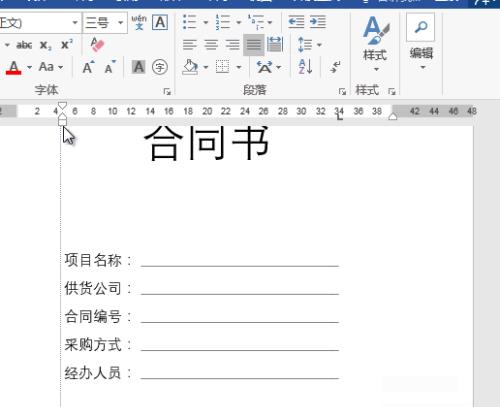
Task: Toggle Character Shading on selected text
Action: [138, 67]
